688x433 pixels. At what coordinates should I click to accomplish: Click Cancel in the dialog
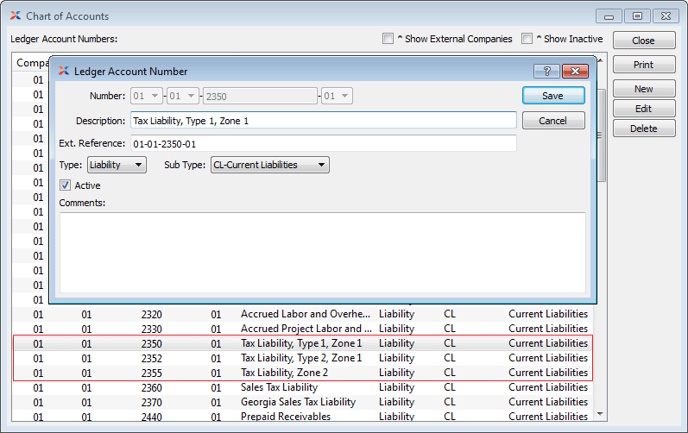tap(553, 120)
